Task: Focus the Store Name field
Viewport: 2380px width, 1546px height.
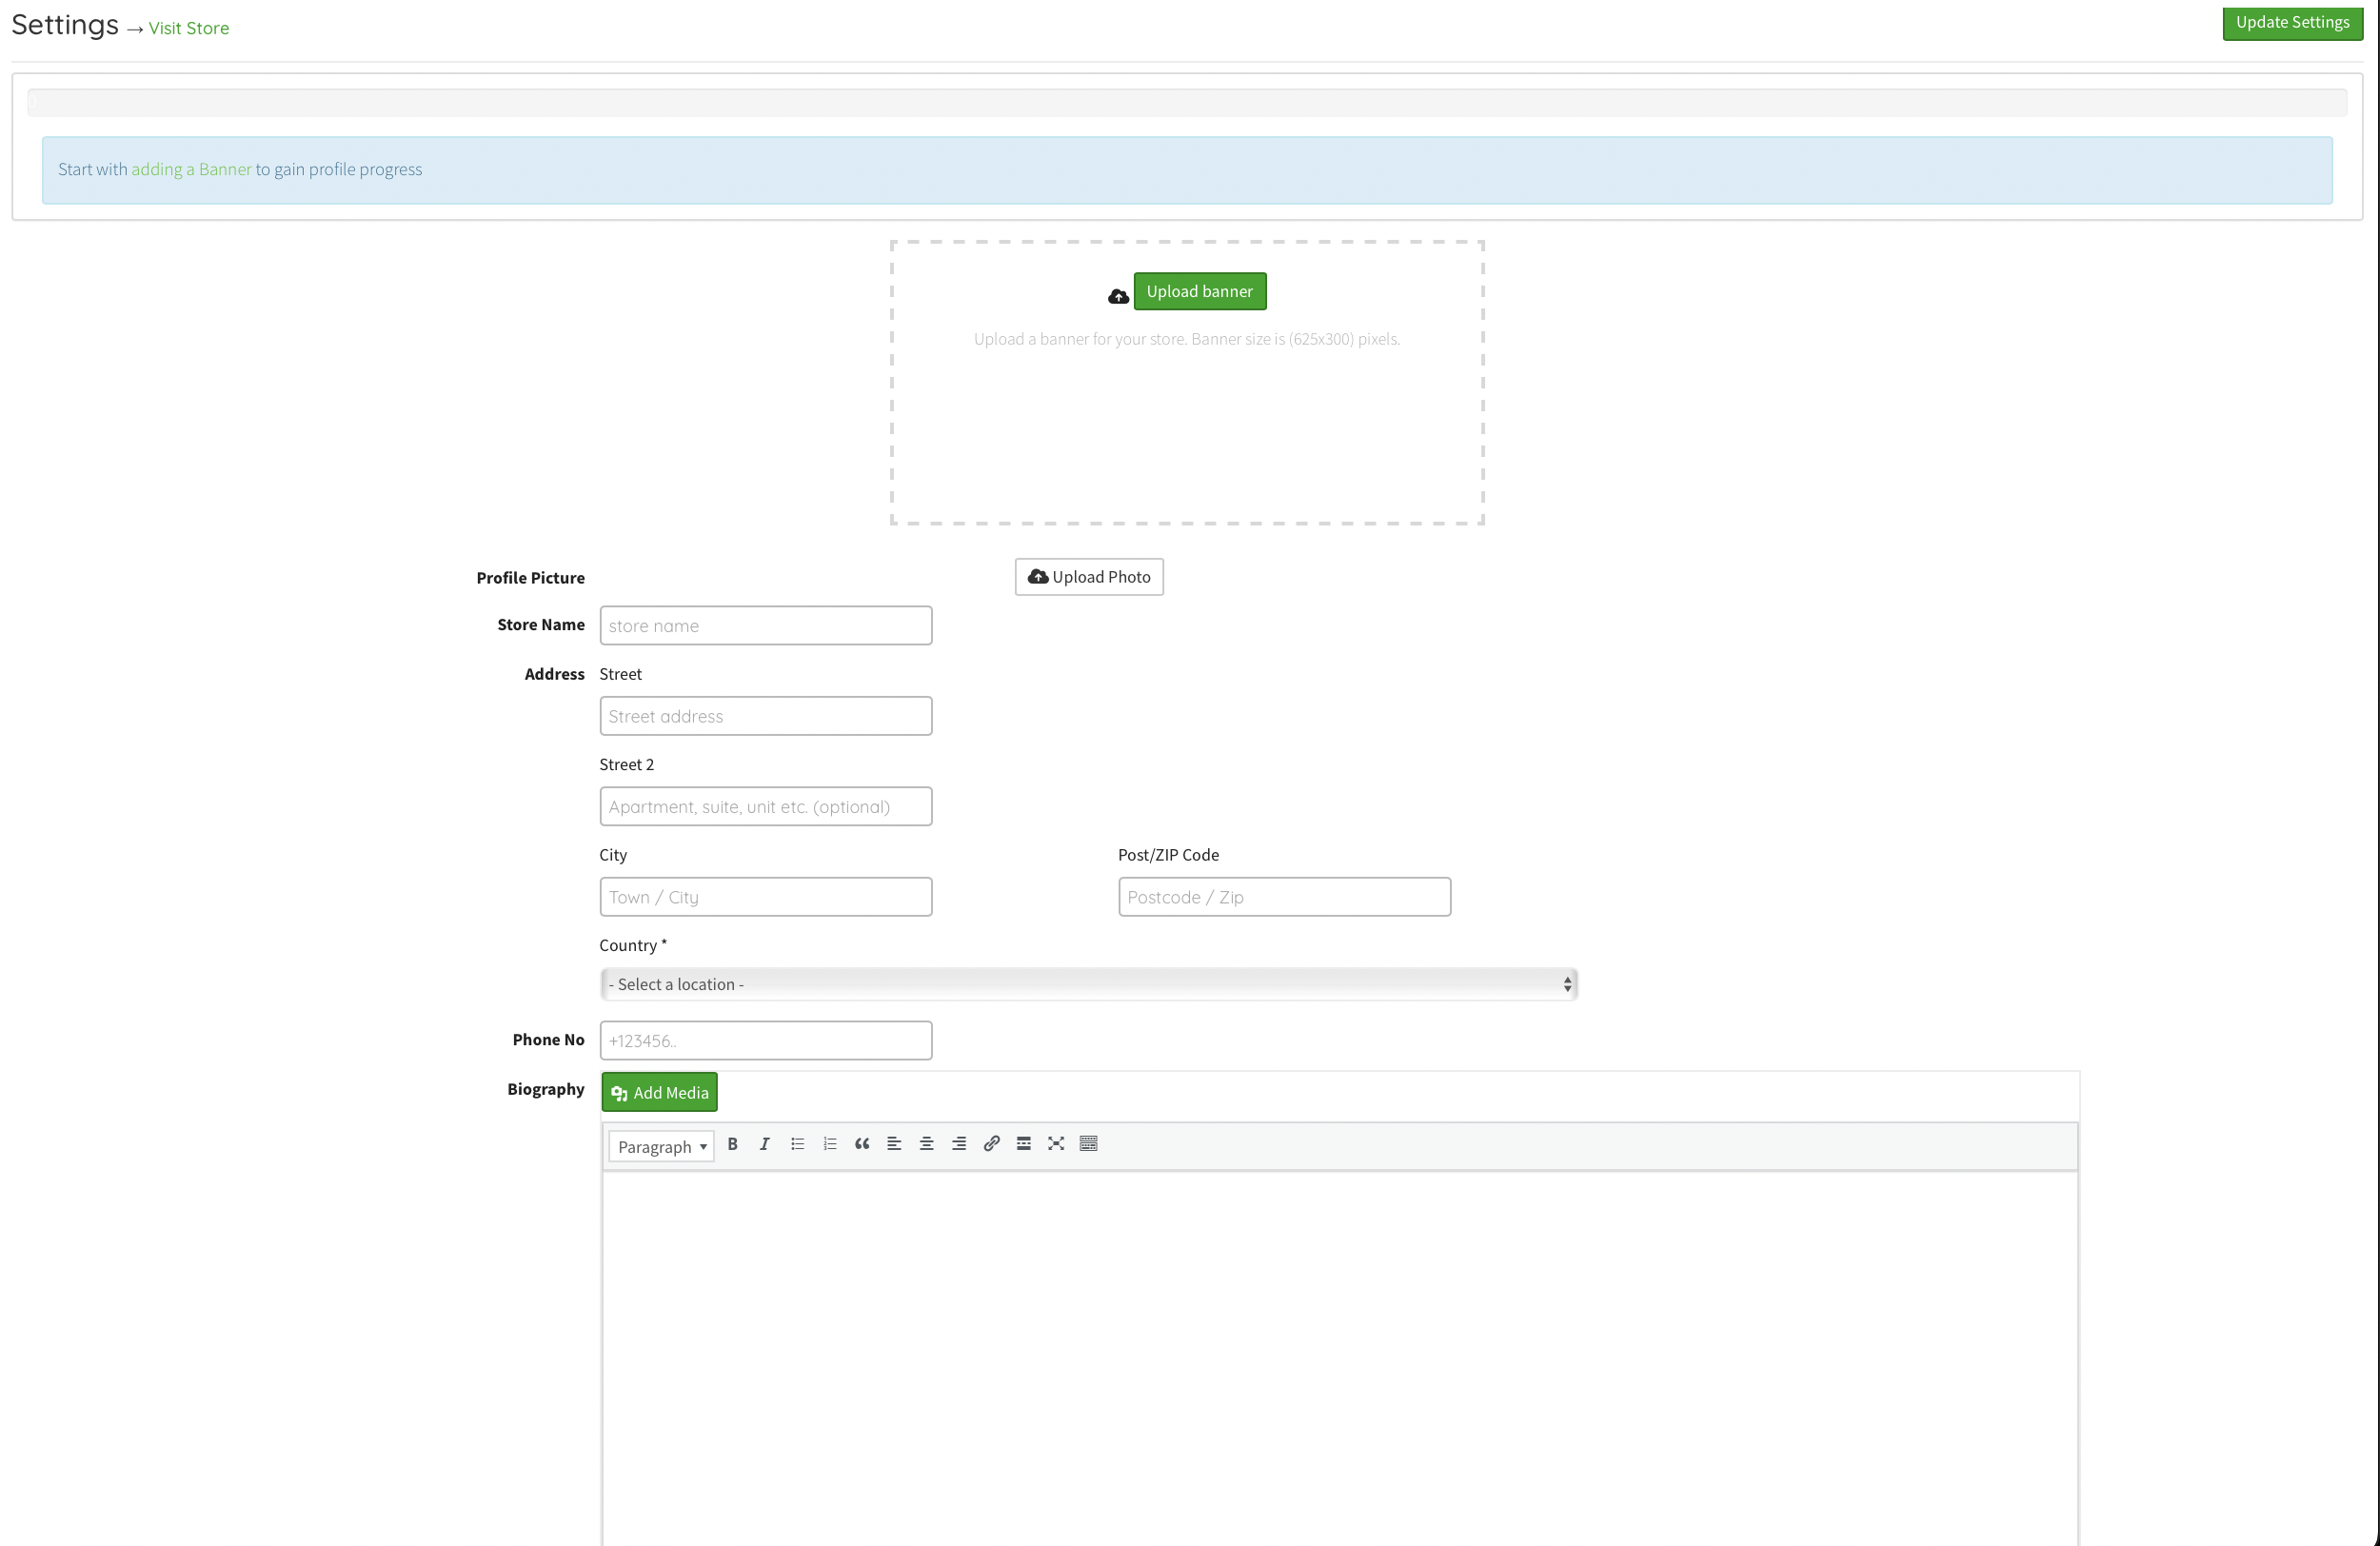Action: (x=766, y=625)
